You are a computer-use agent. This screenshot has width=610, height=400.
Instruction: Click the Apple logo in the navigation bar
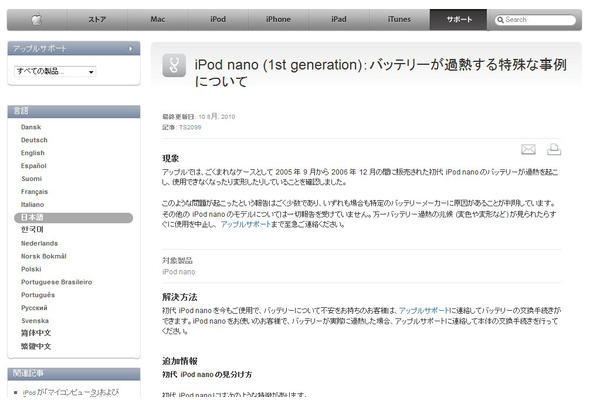tap(37, 19)
